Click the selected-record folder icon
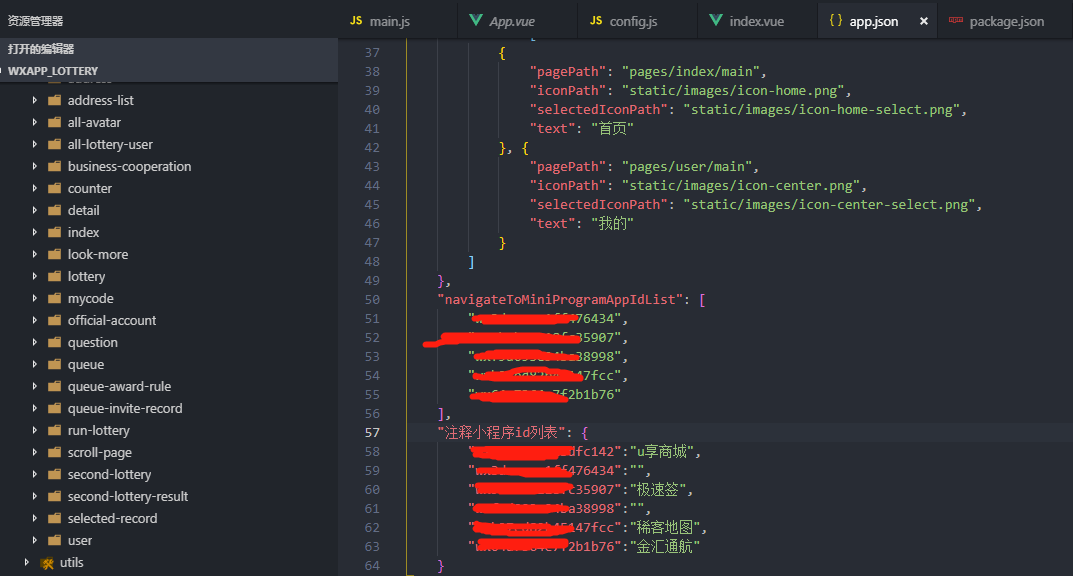Viewport: 1073px width, 576px height. point(55,519)
